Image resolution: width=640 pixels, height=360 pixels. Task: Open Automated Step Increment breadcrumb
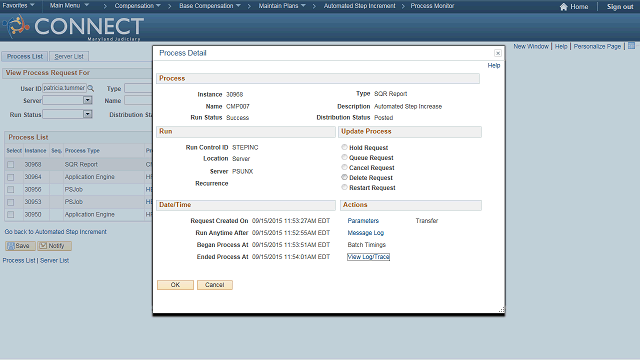(x=360, y=6)
